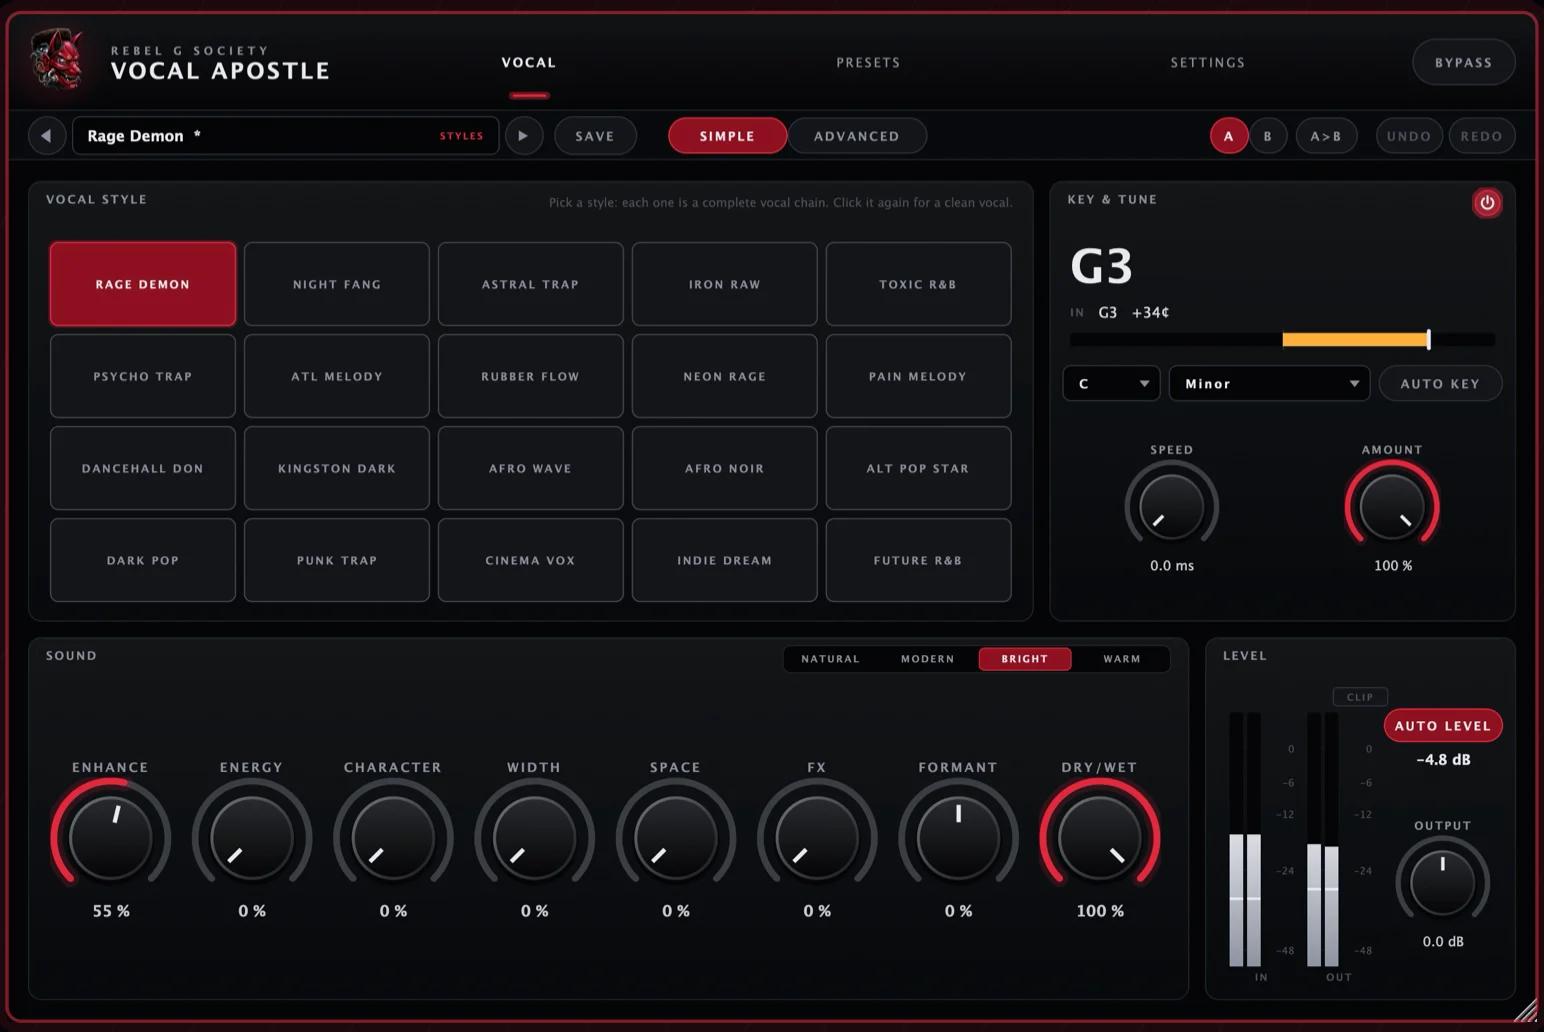Image resolution: width=1544 pixels, height=1032 pixels.
Task: Select B comparison slot
Action: pyautogui.click(x=1268, y=136)
